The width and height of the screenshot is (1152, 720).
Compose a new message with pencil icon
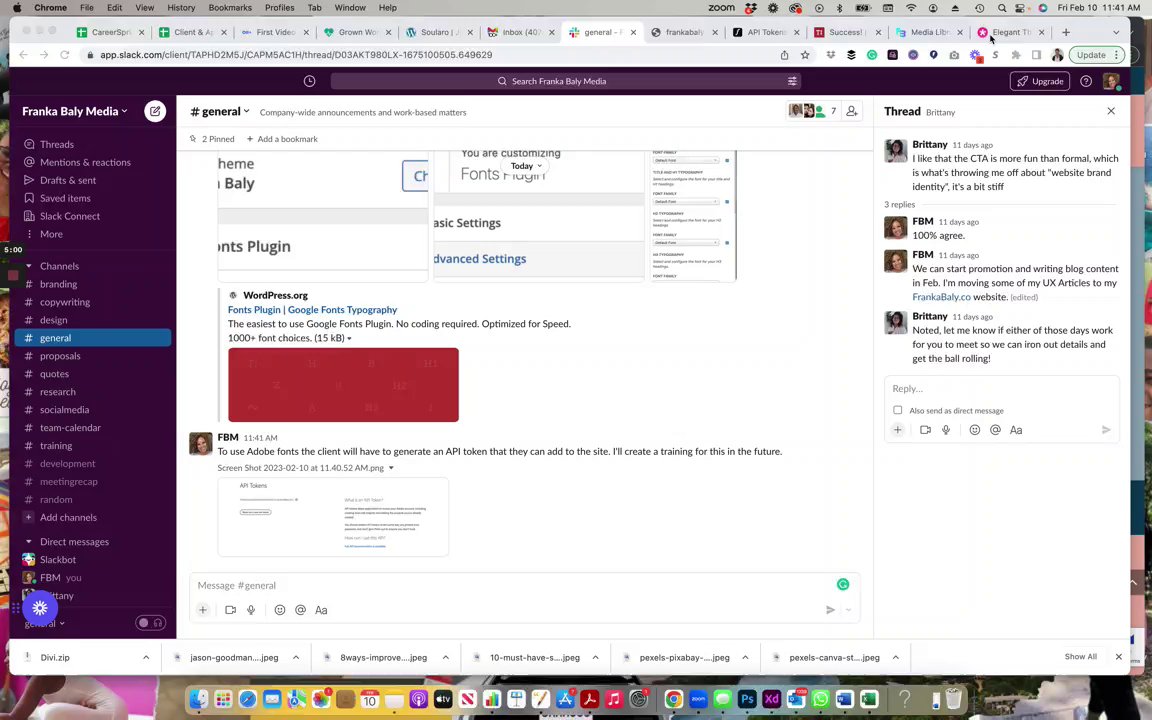155,111
